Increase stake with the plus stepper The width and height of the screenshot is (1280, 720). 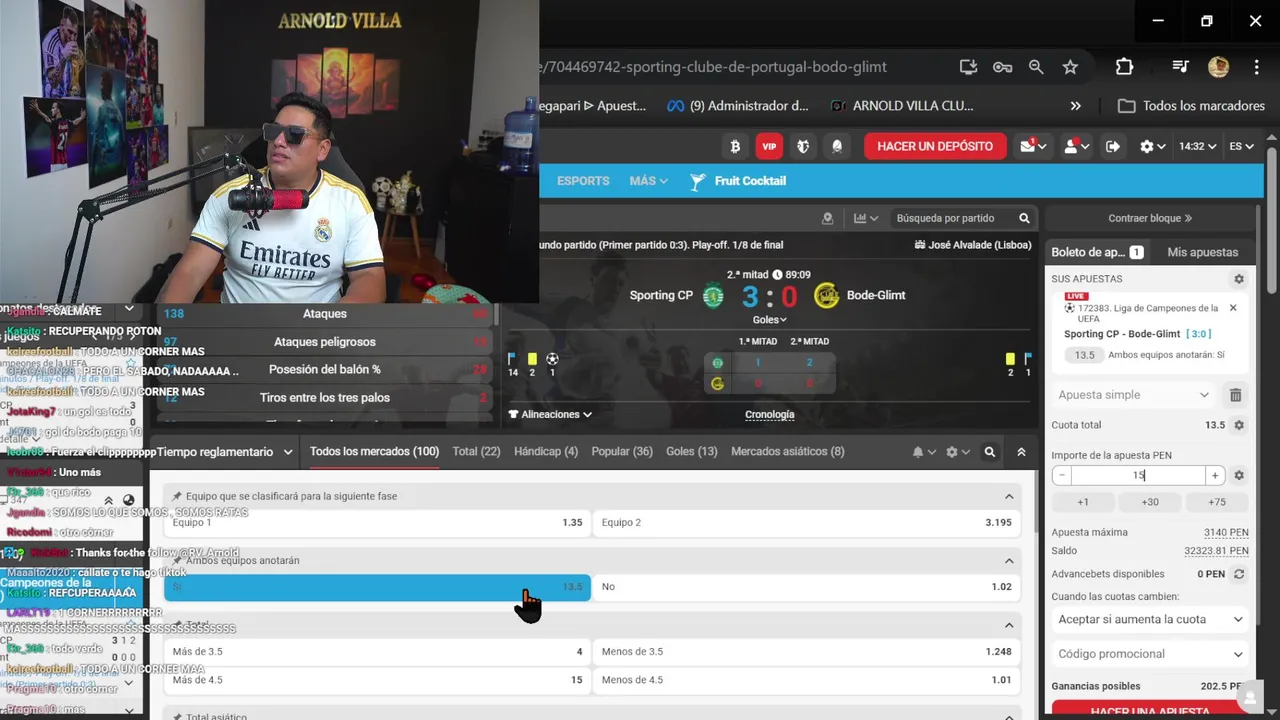point(1215,476)
